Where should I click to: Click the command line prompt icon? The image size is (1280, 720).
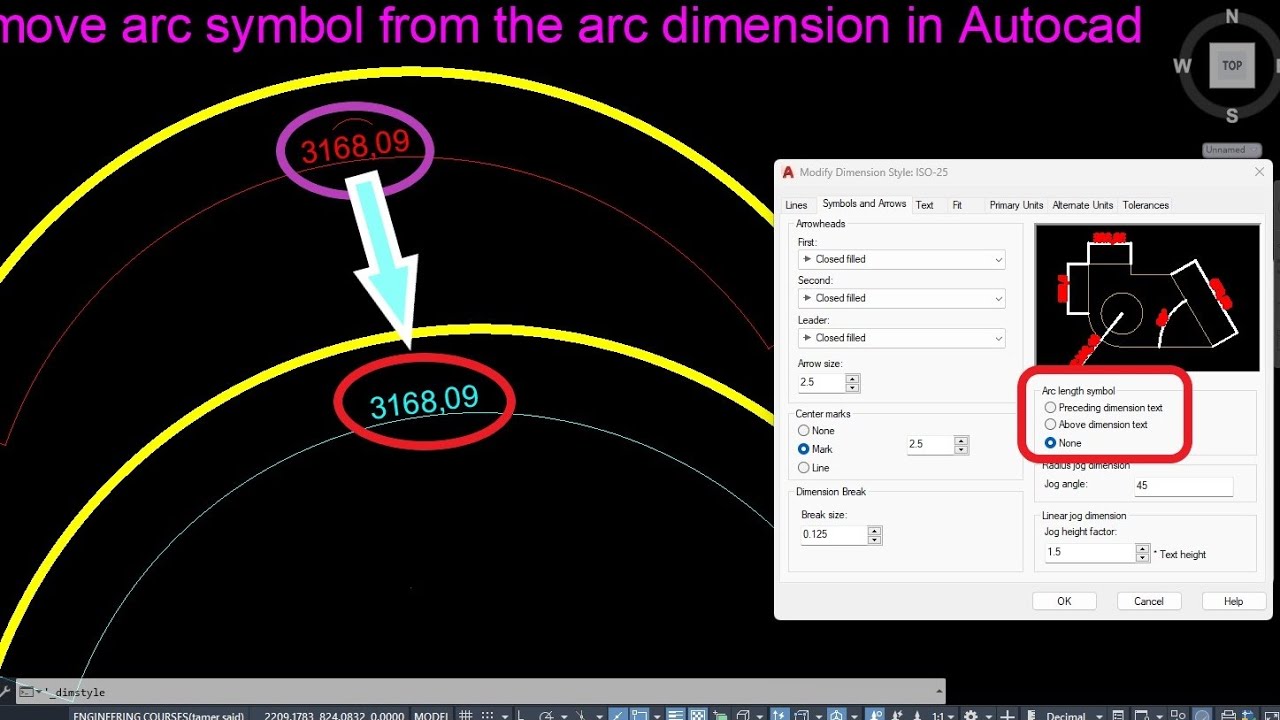click(25, 691)
